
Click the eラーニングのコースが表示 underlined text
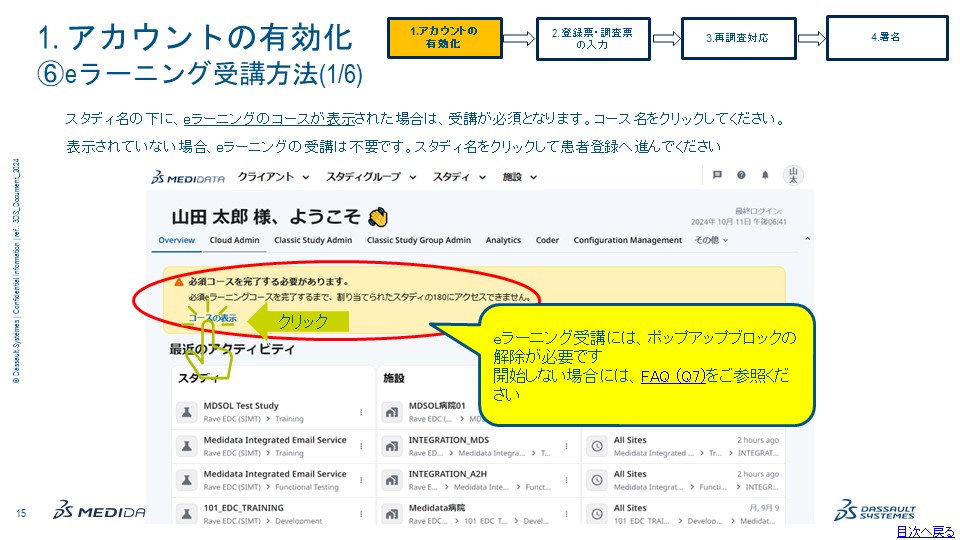point(269,119)
